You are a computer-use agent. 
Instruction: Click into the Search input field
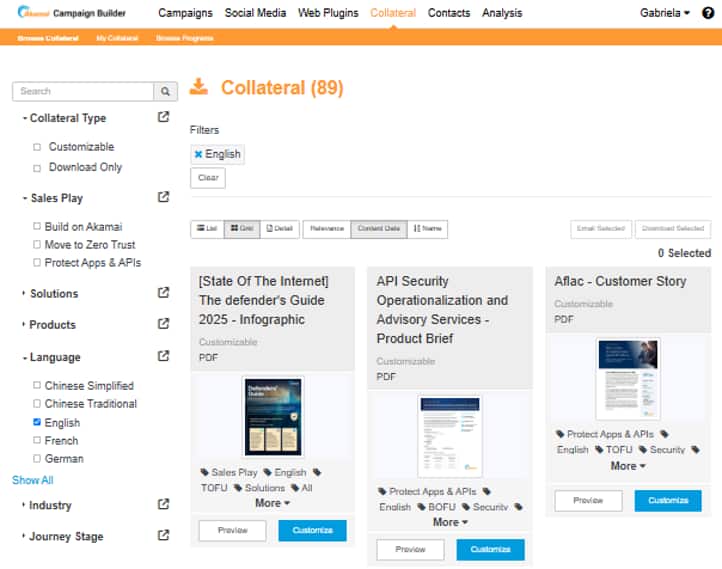[83, 92]
